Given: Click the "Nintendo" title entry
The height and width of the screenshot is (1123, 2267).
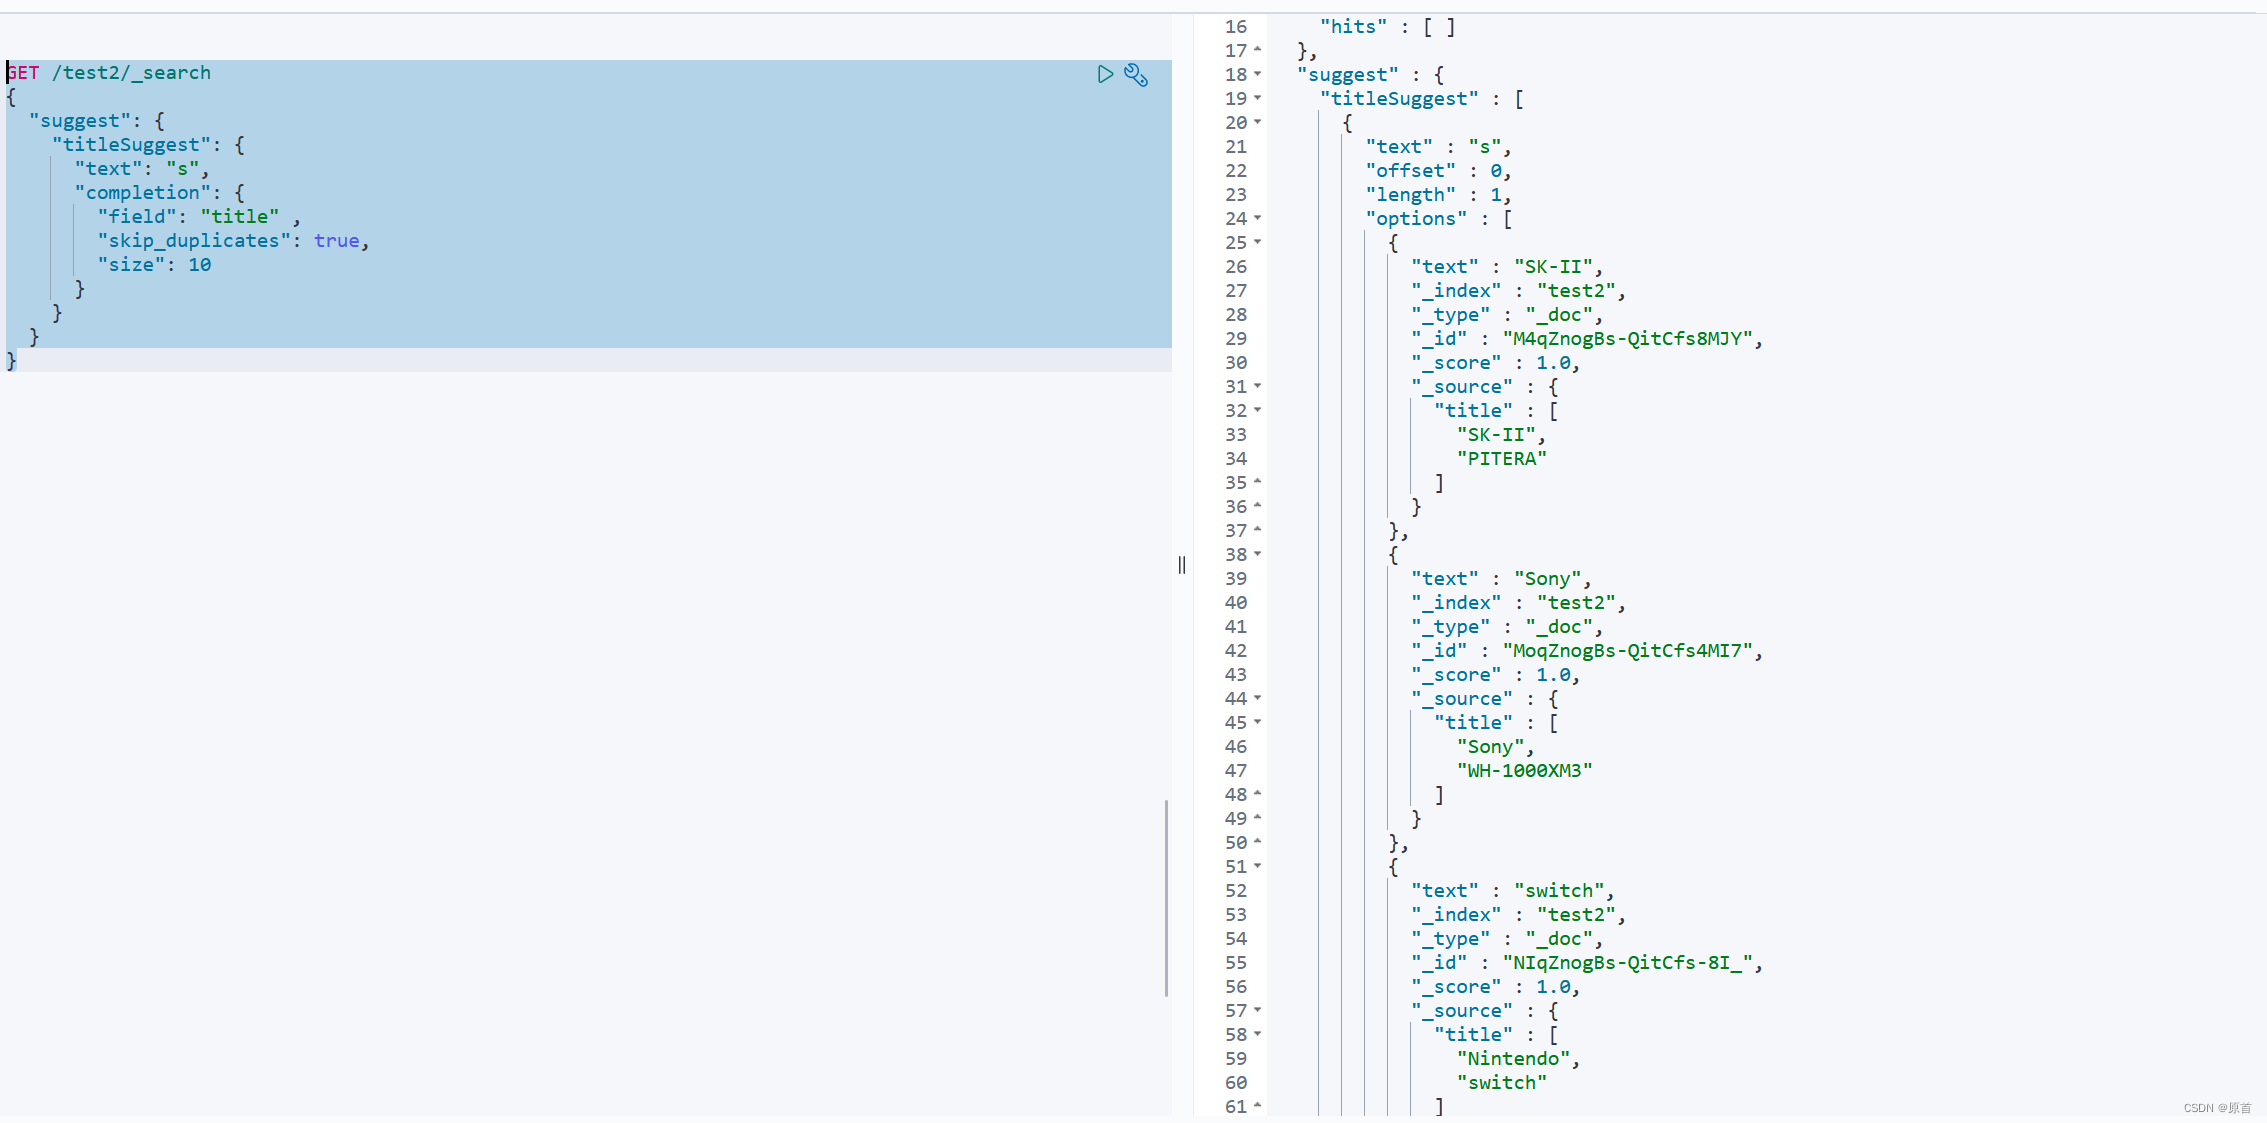Looking at the screenshot, I should 1513,1059.
